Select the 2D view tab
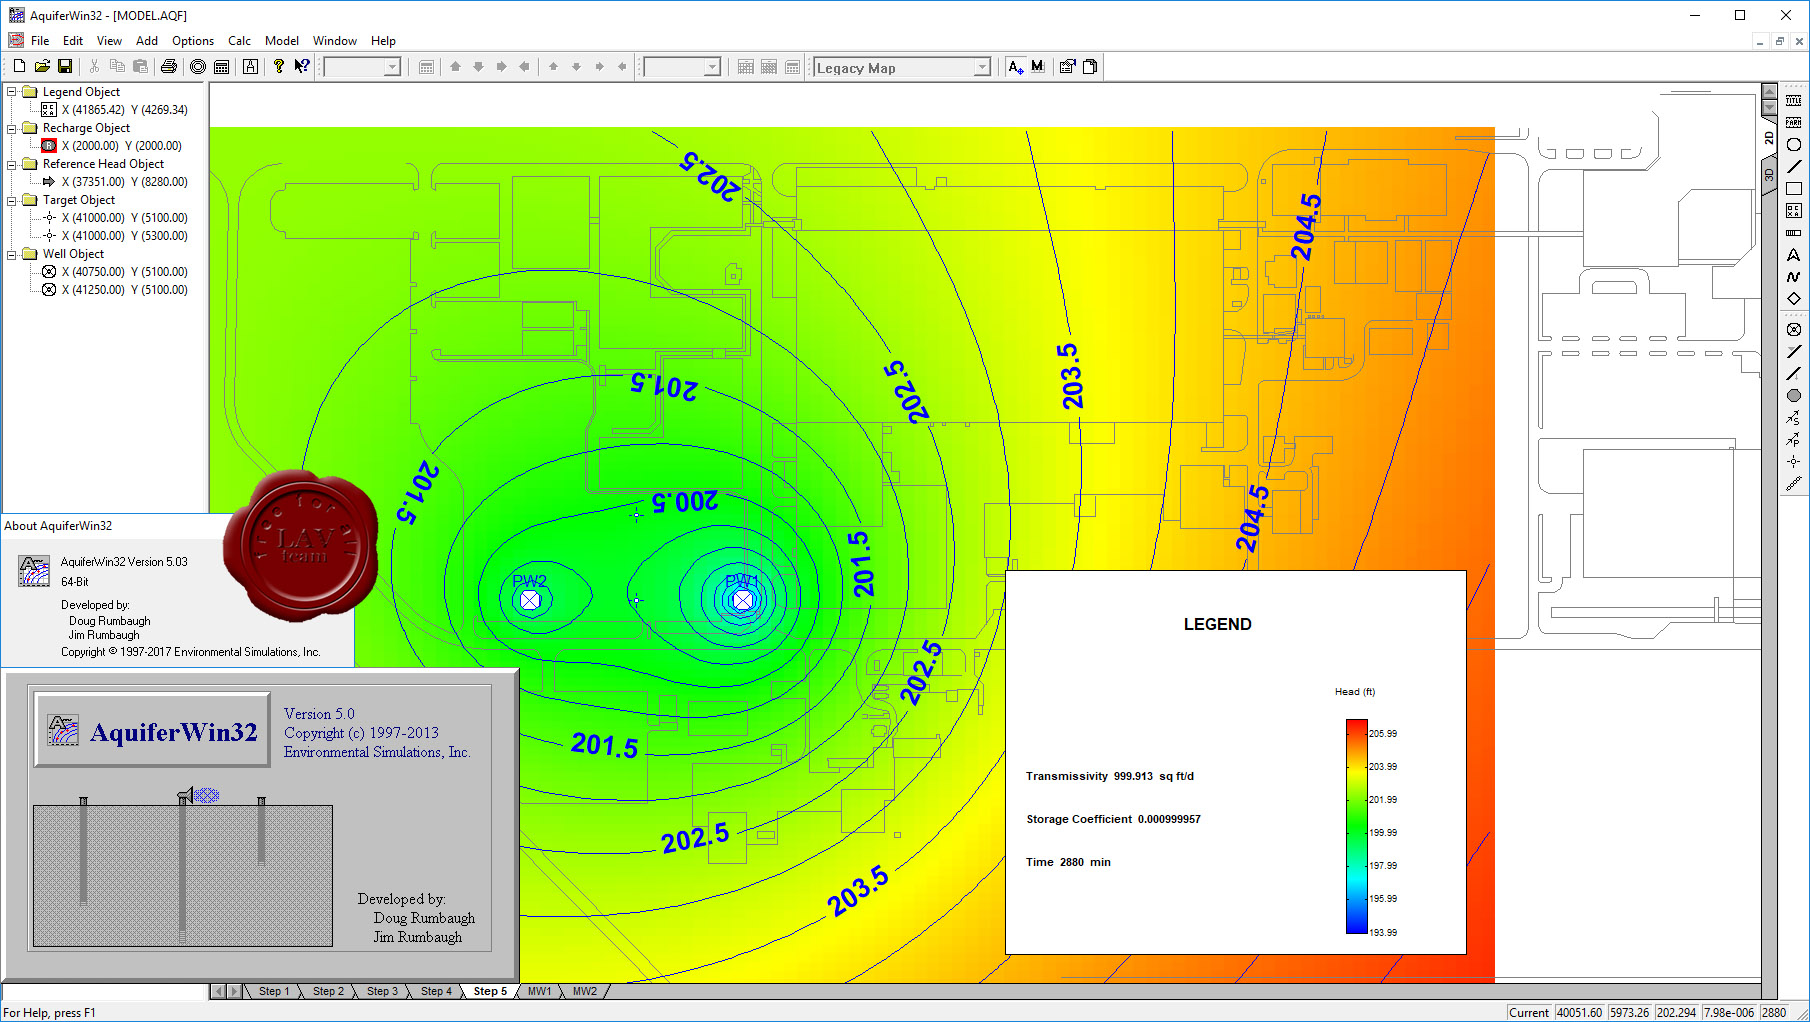 coord(1768,138)
